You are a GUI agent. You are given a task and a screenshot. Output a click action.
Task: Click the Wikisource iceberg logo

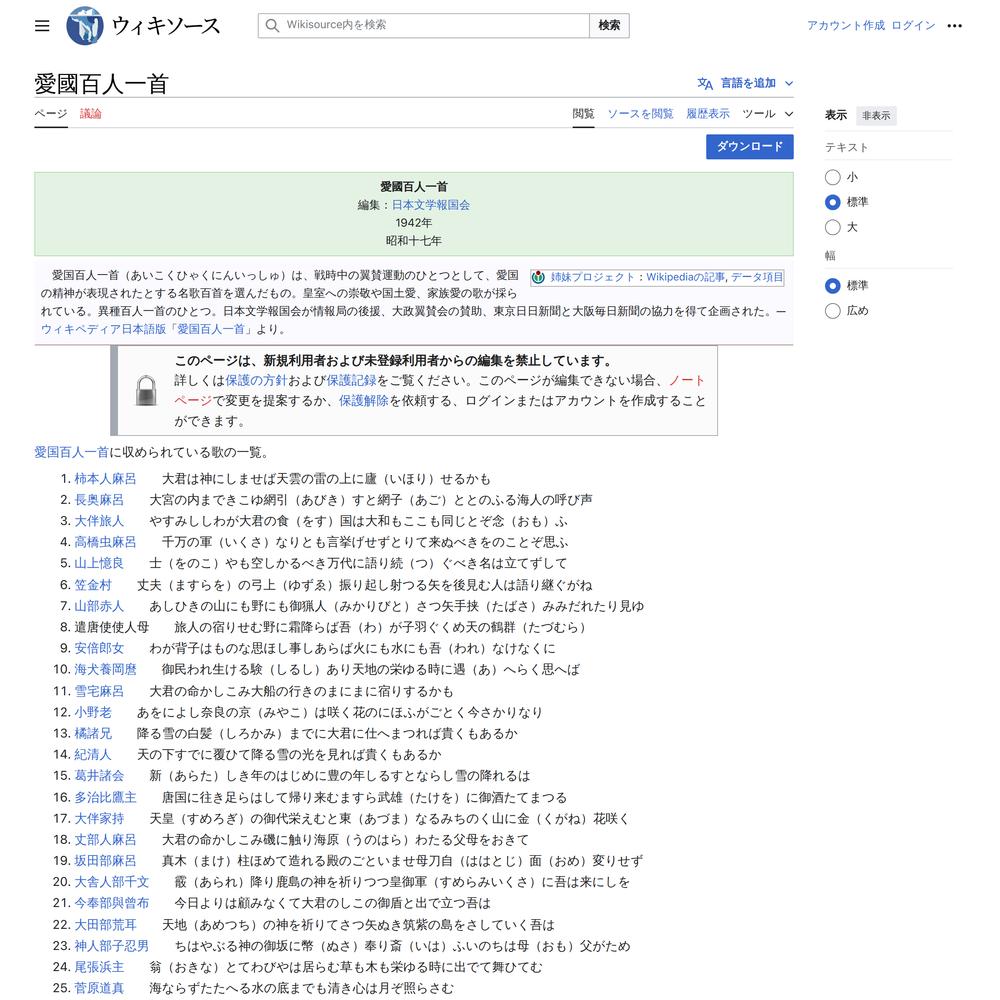coord(85,26)
